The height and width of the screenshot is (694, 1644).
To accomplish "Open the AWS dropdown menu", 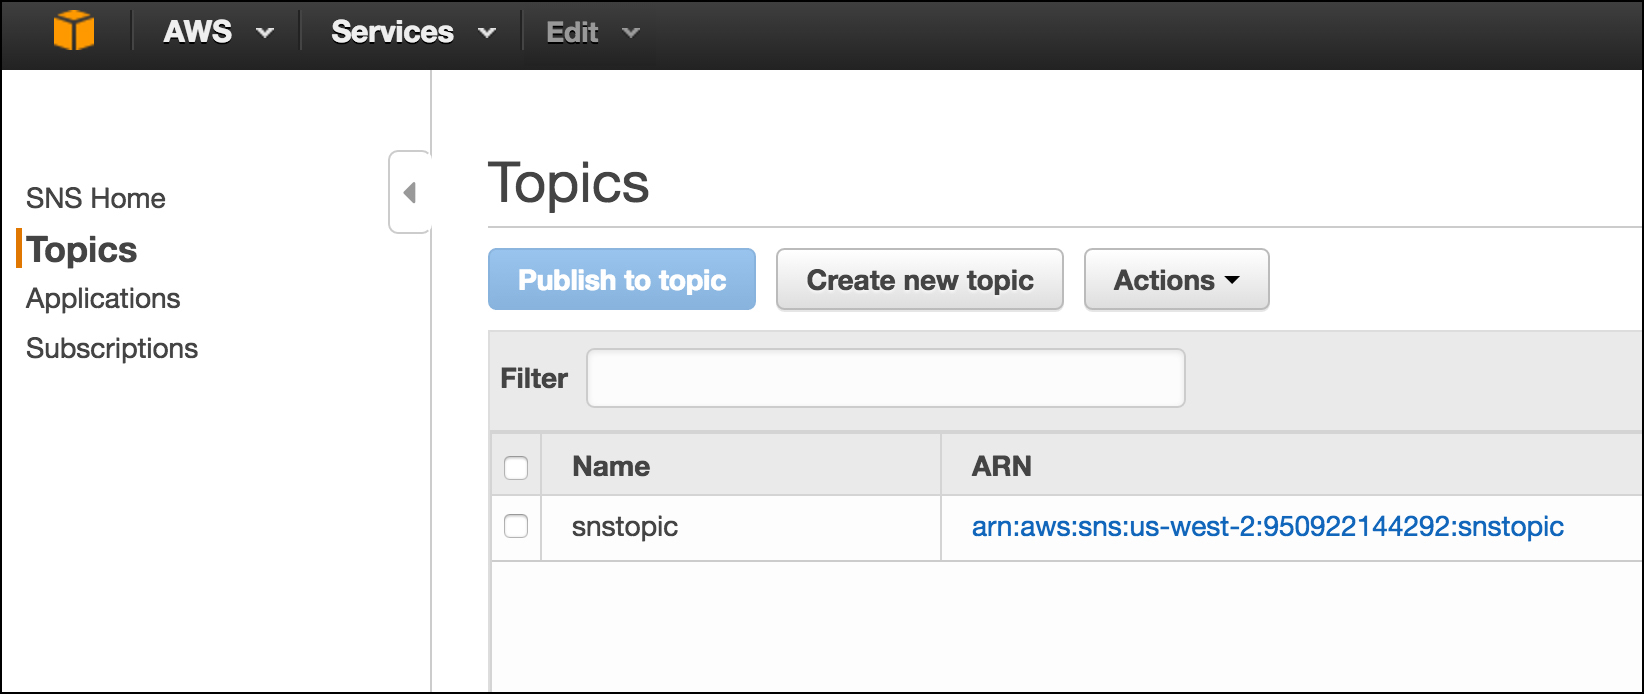I will coord(218,32).
